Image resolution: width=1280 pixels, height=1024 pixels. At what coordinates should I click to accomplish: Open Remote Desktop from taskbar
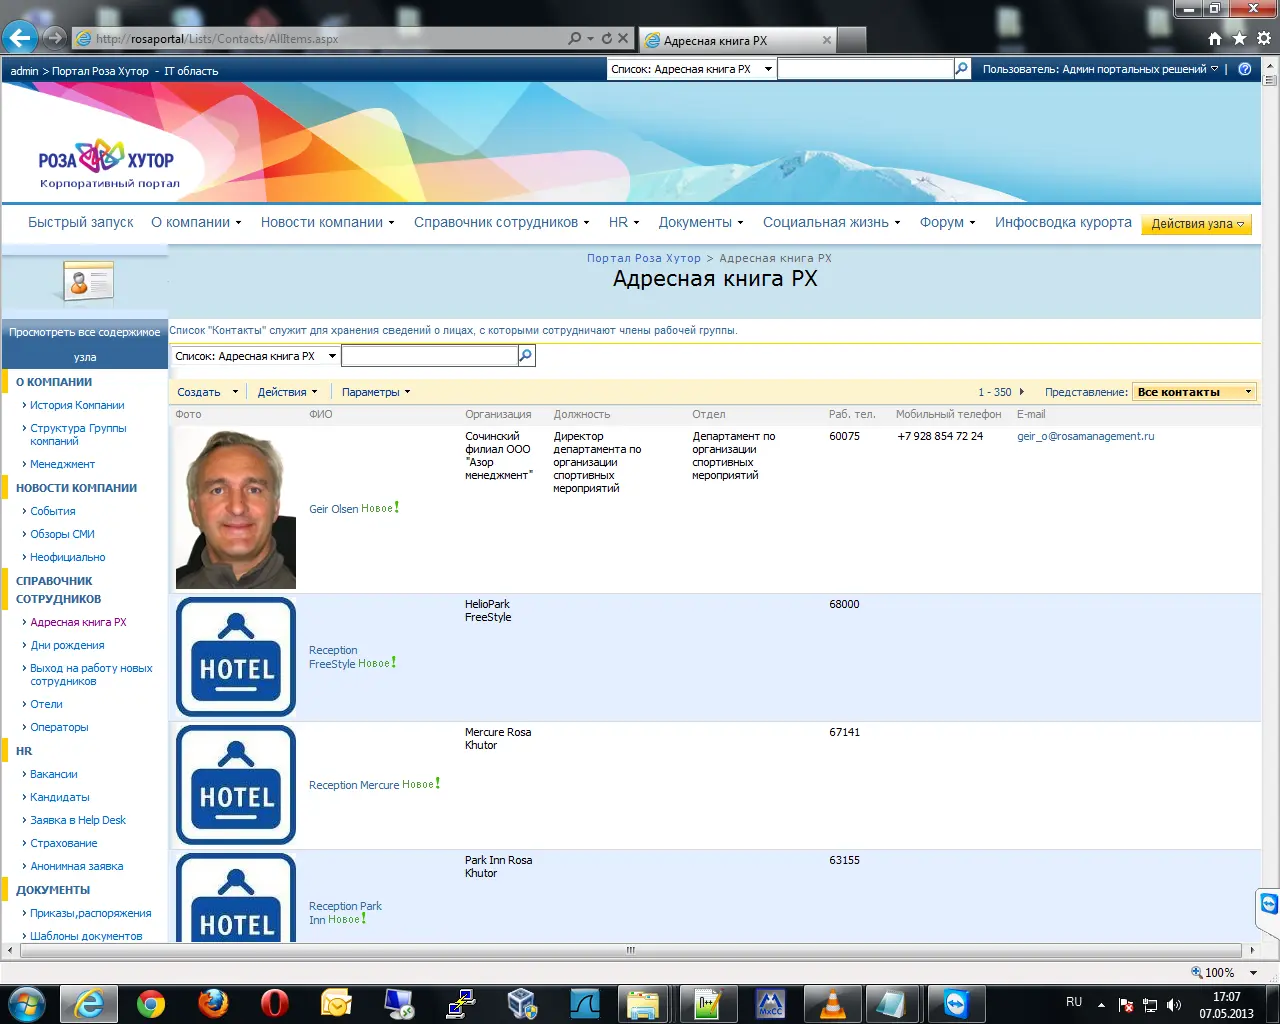coord(398,1003)
